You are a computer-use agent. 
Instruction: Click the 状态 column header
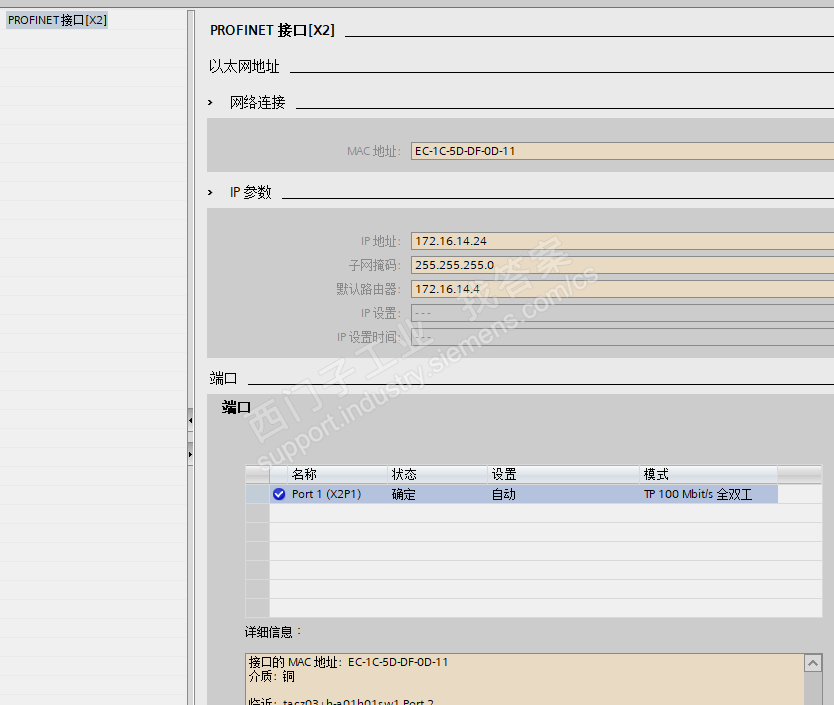point(437,474)
